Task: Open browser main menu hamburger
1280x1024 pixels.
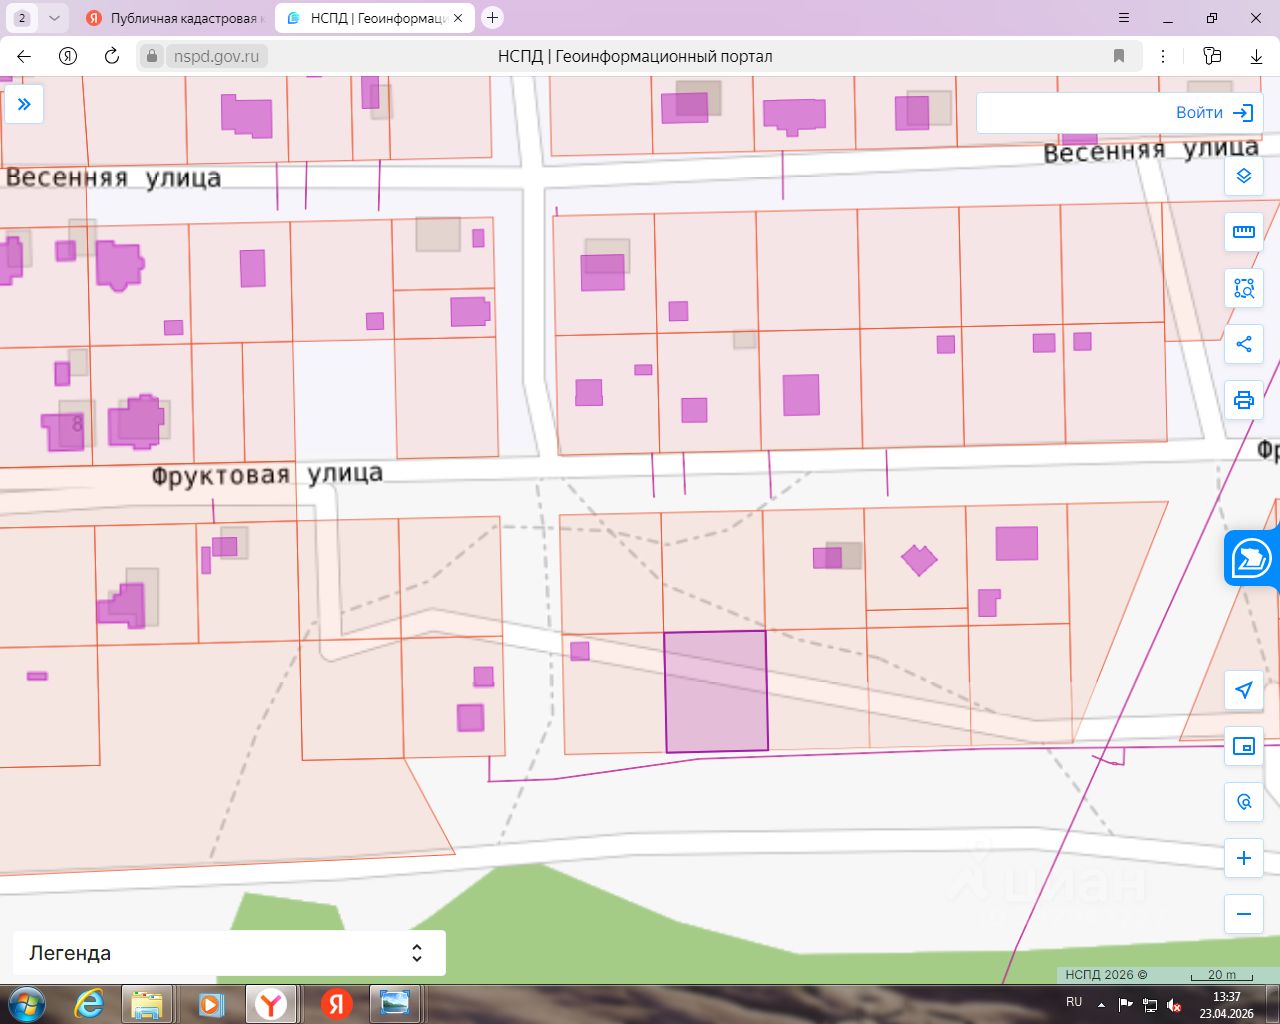Action: pos(1124,18)
